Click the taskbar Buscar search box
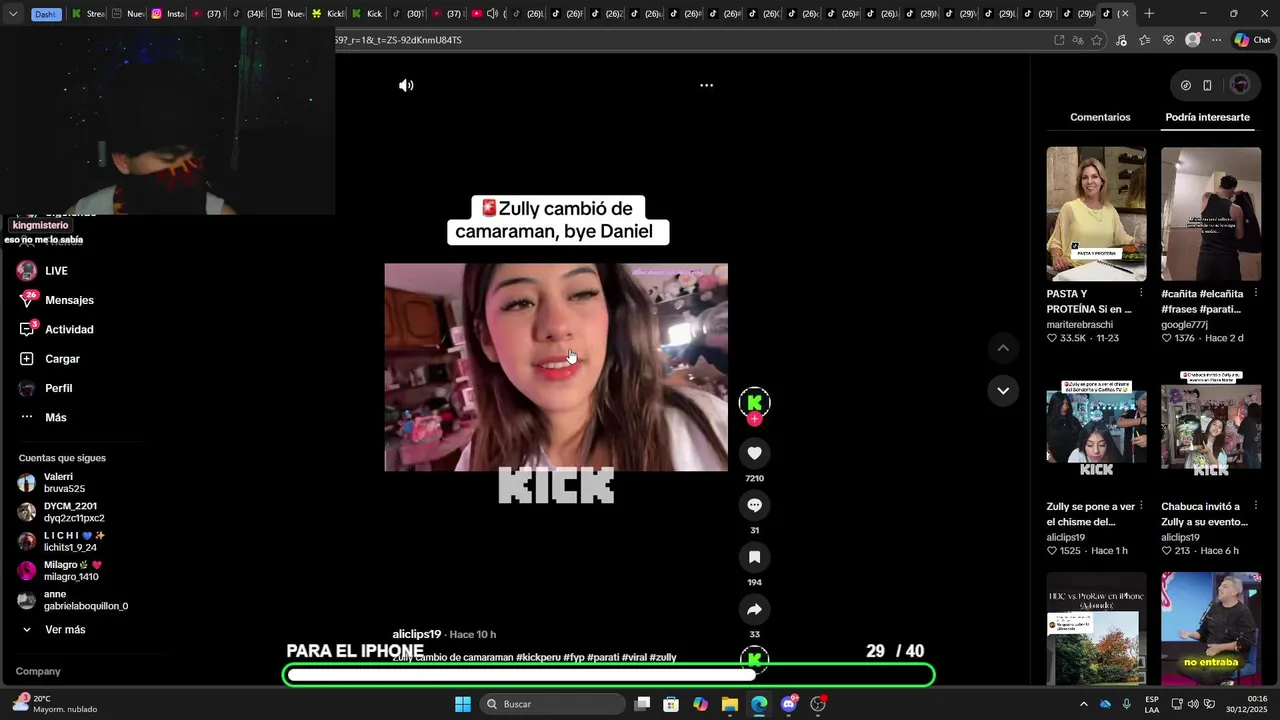 click(553, 704)
